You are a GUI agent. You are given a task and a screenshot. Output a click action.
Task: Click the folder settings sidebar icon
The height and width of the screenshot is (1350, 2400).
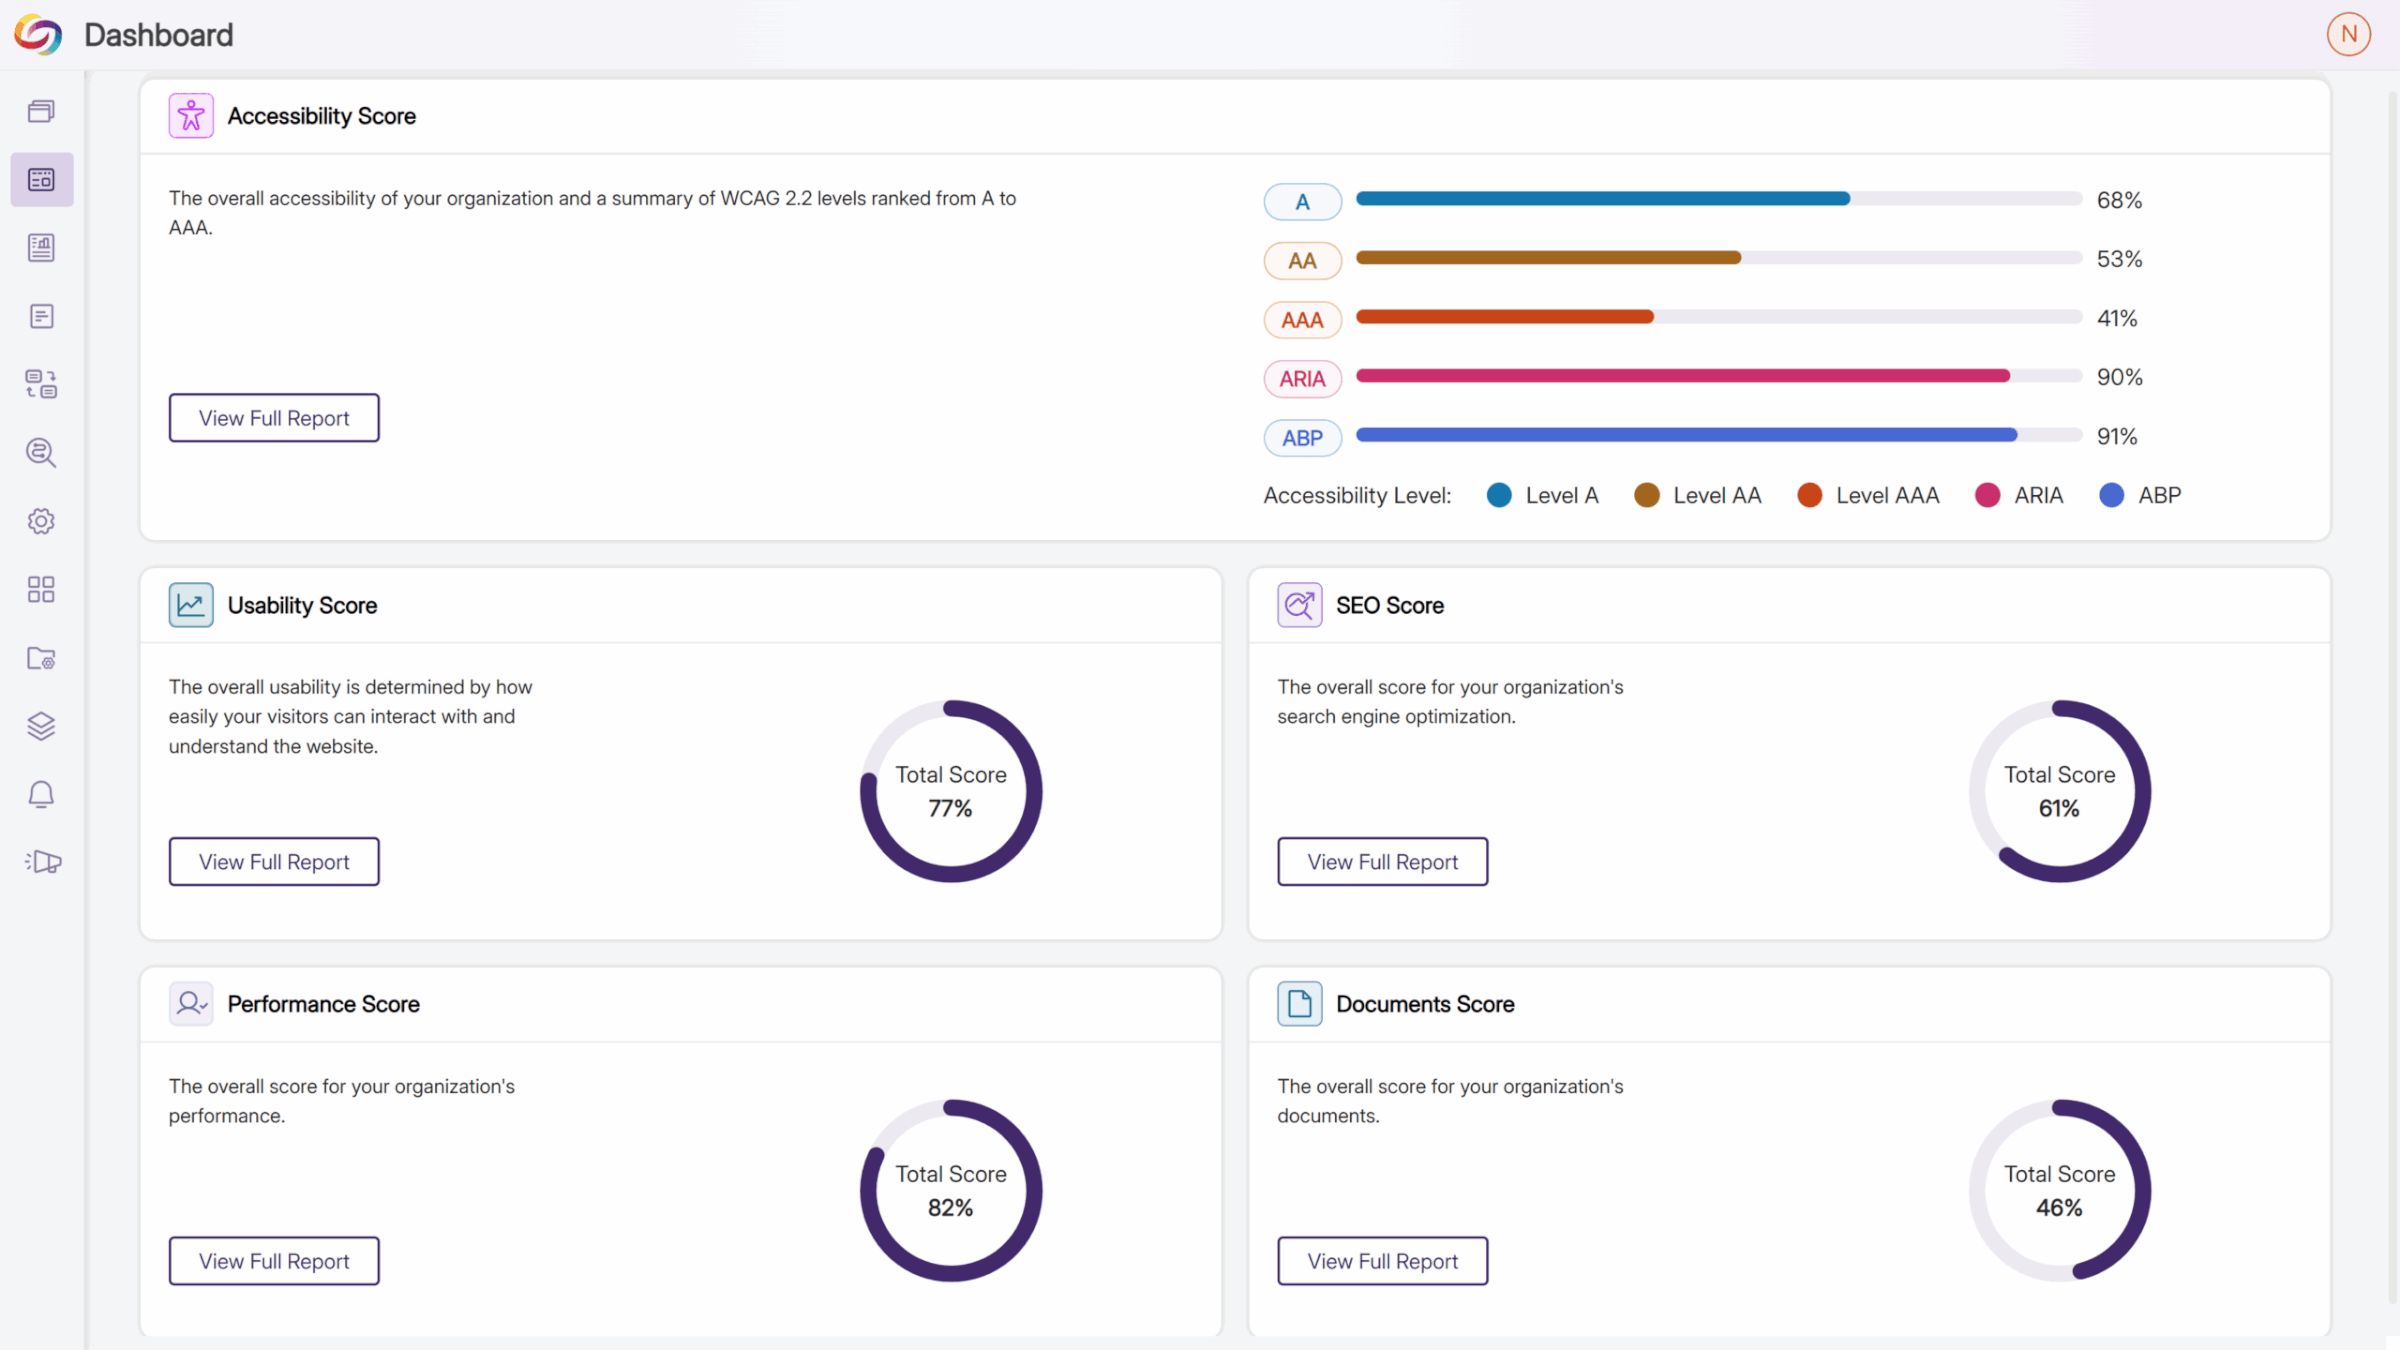(x=41, y=658)
